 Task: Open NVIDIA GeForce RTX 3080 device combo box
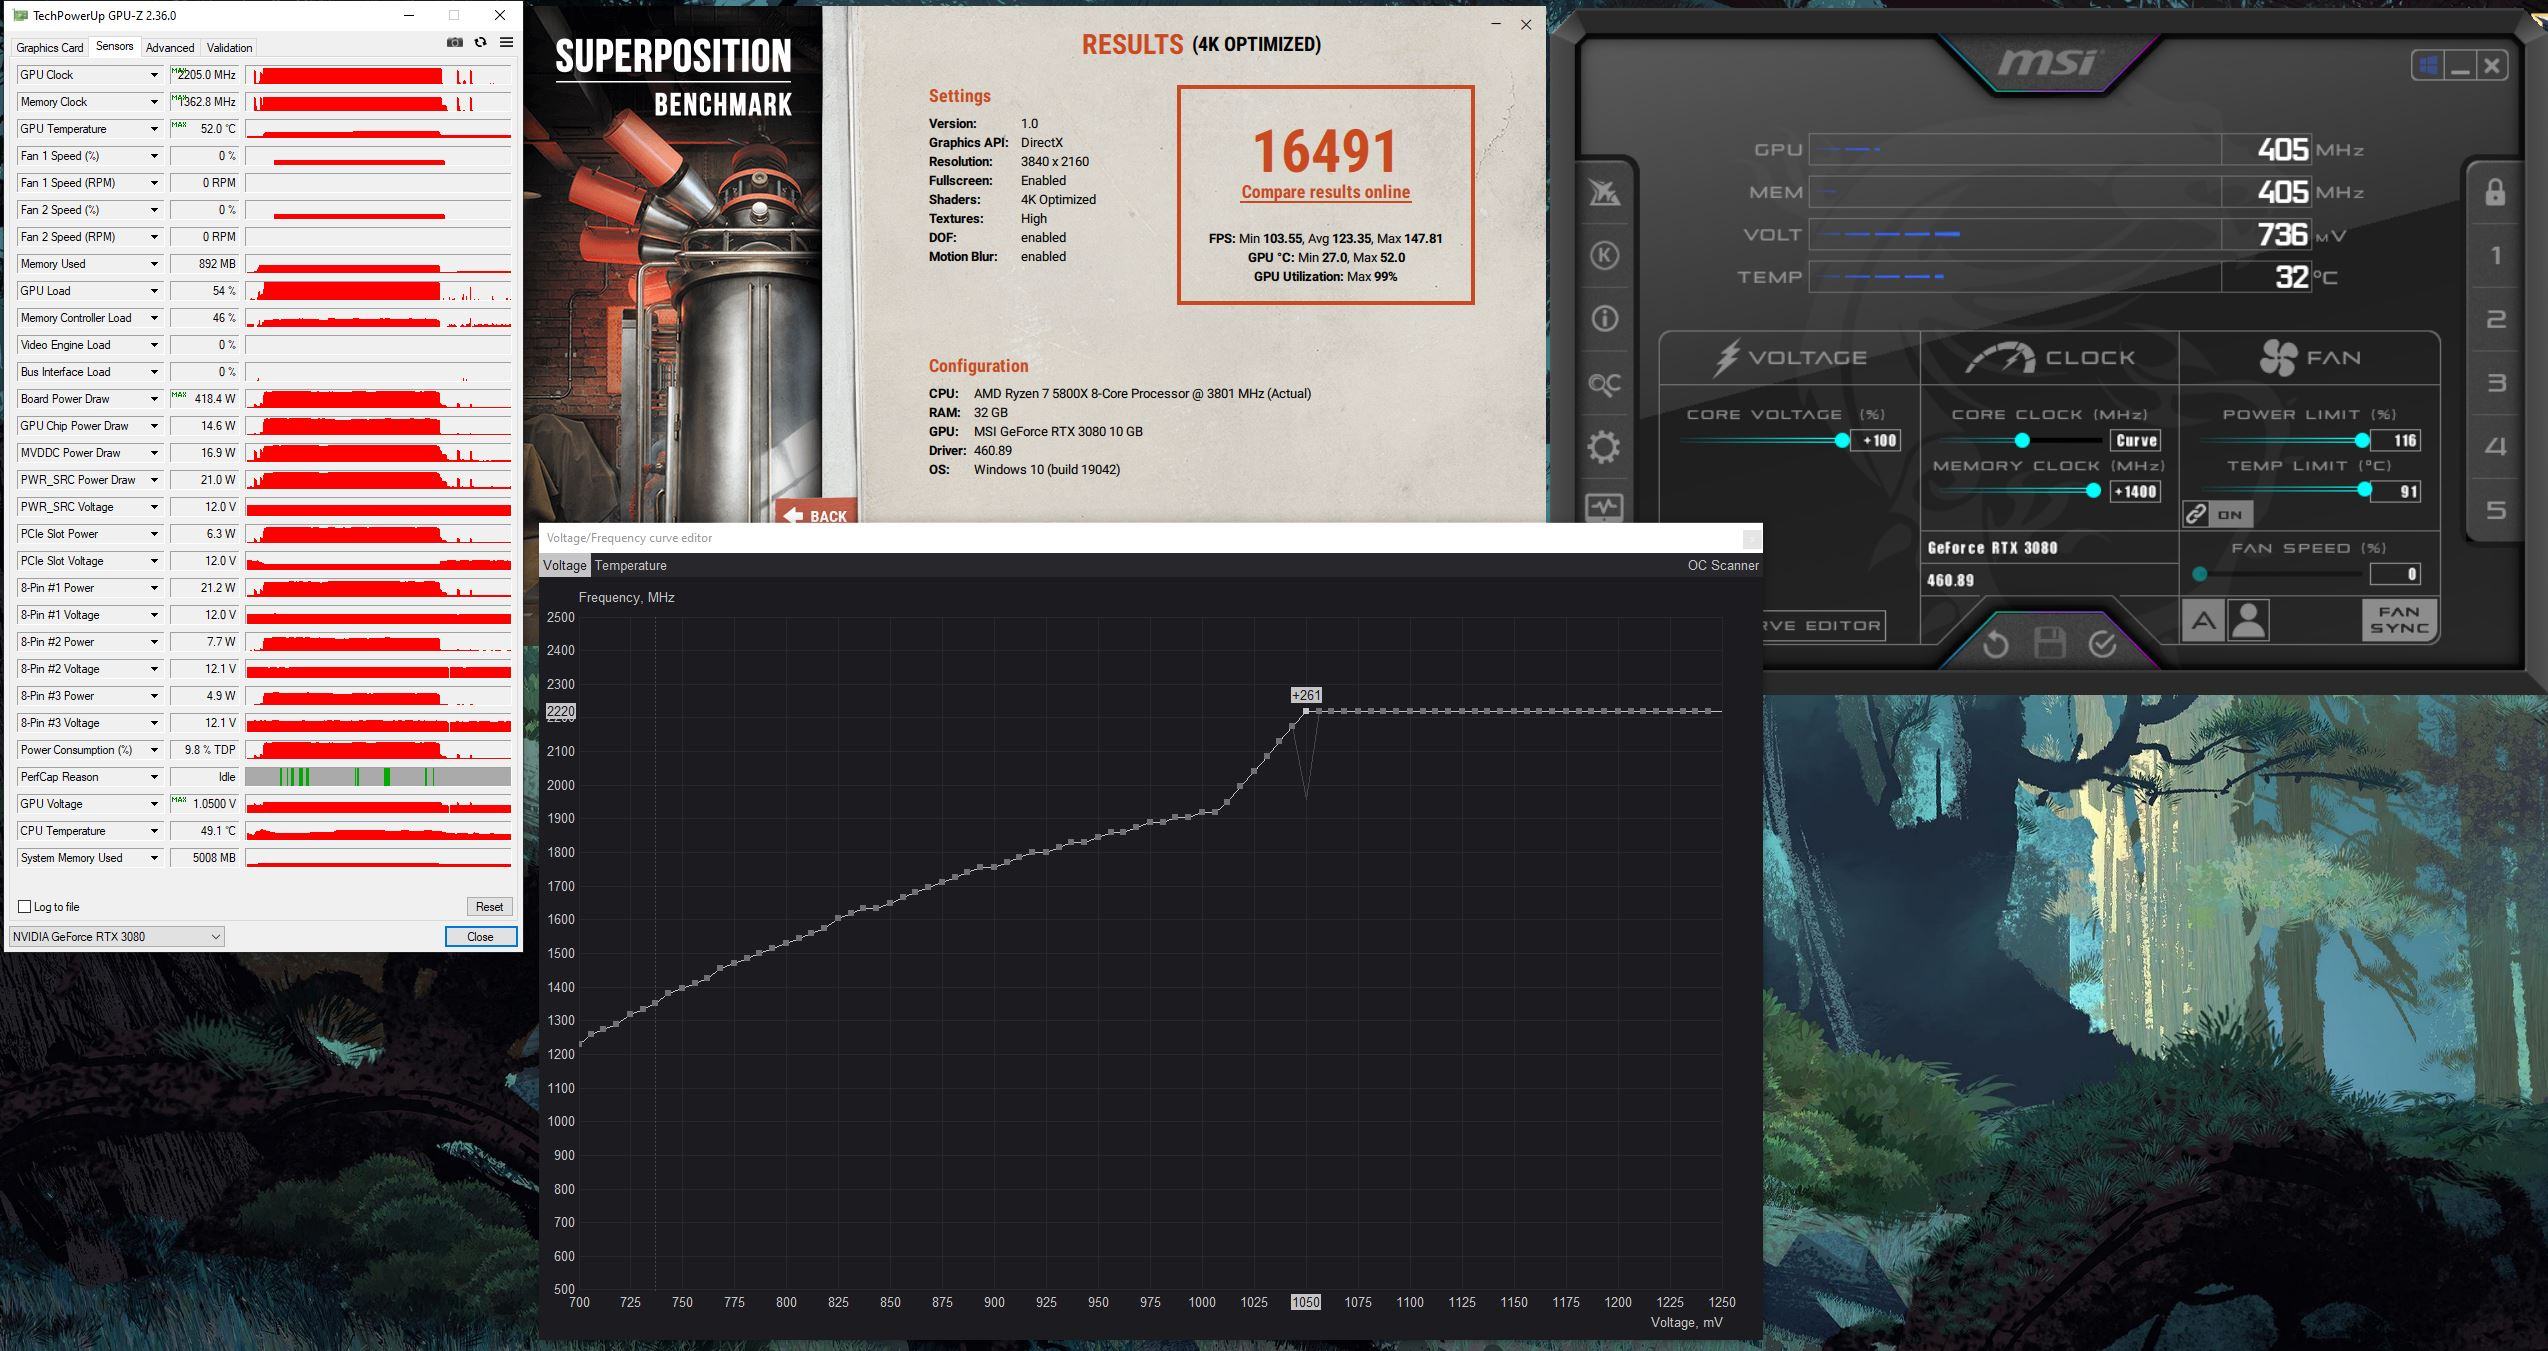[x=116, y=937]
